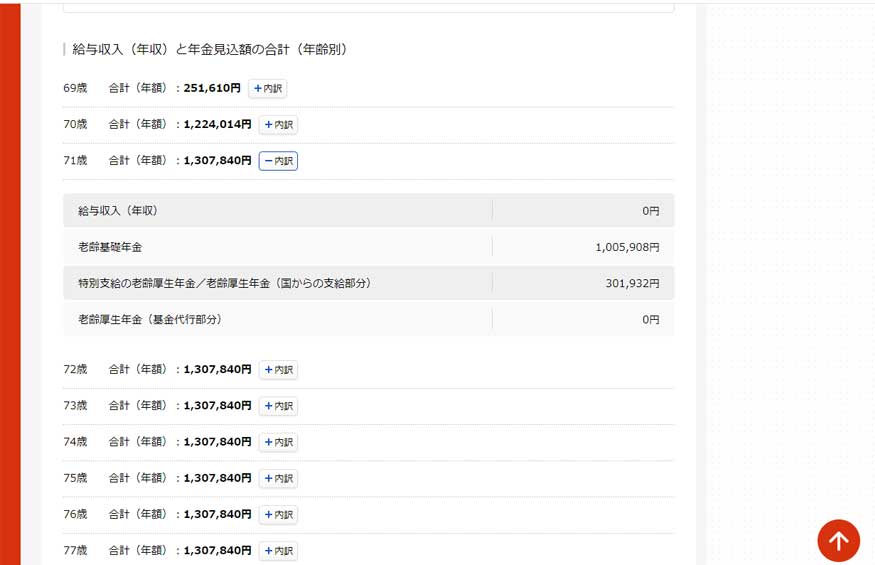Click the 1,307,840円 total for 72歳

[x=218, y=369]
